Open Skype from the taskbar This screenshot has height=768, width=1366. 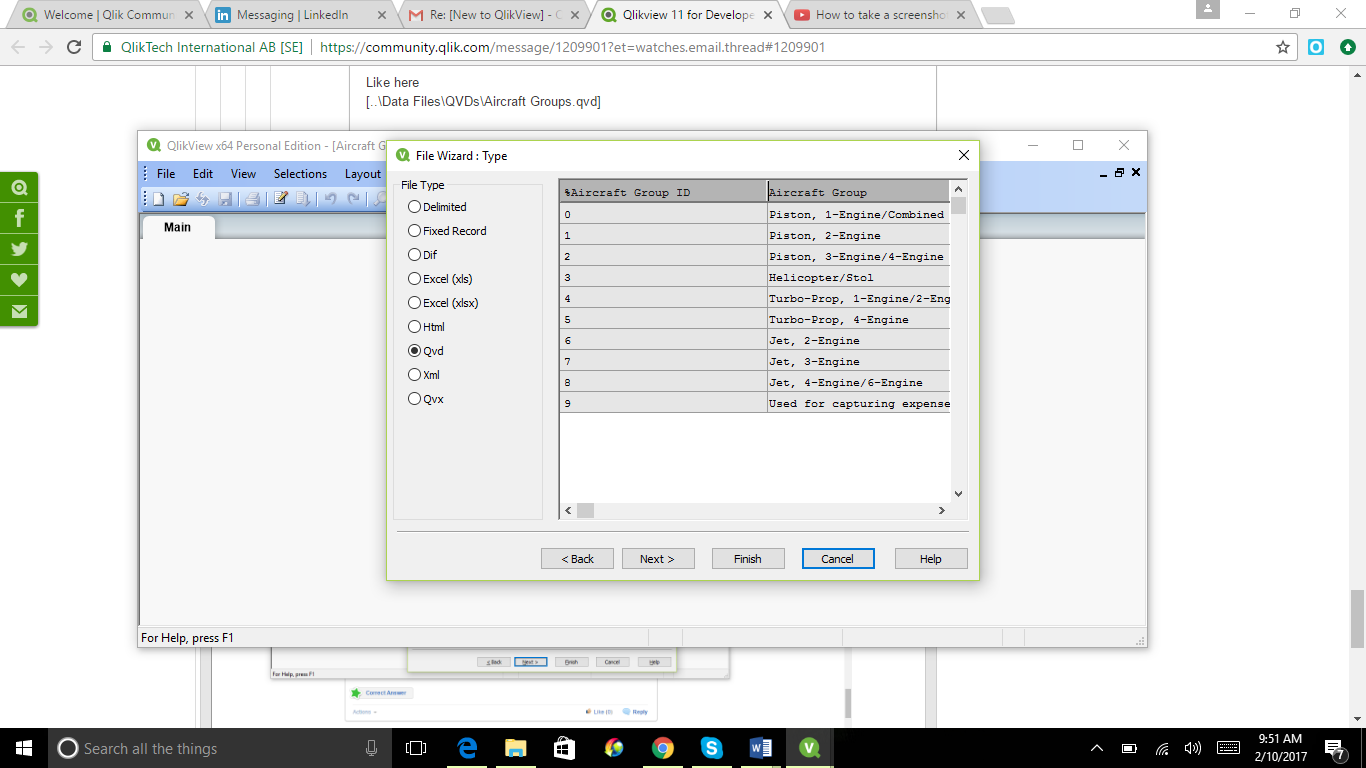click(711, 748)
